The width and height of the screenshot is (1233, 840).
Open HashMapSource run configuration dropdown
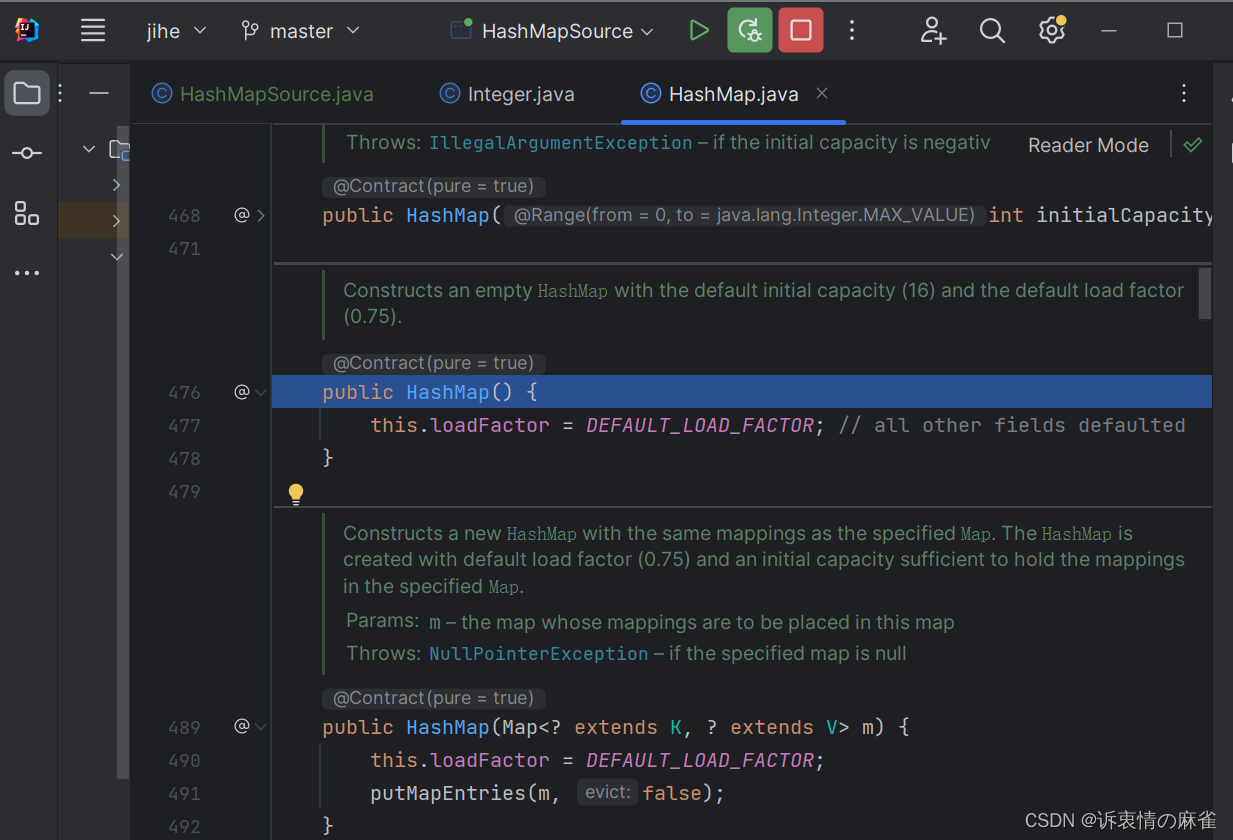(x=553, y=31)
